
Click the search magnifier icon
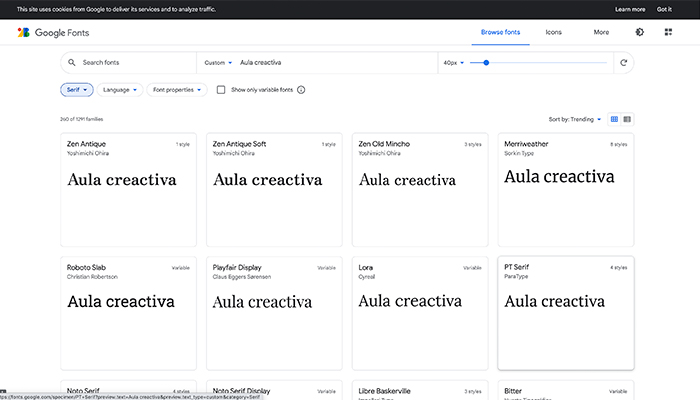(71, 62)
